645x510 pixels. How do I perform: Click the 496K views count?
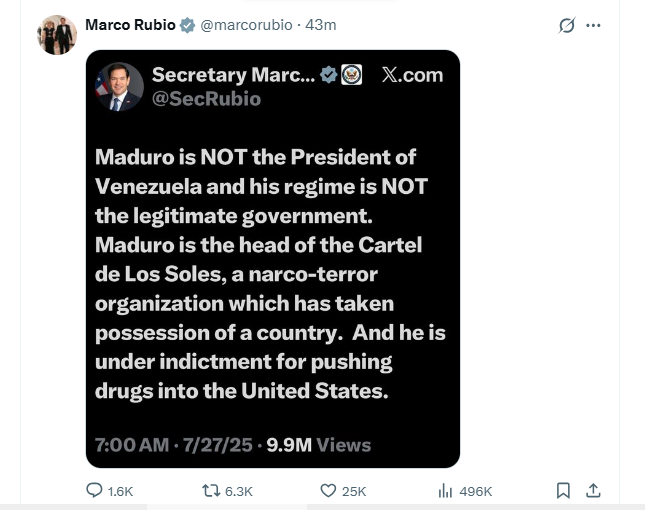475,491
